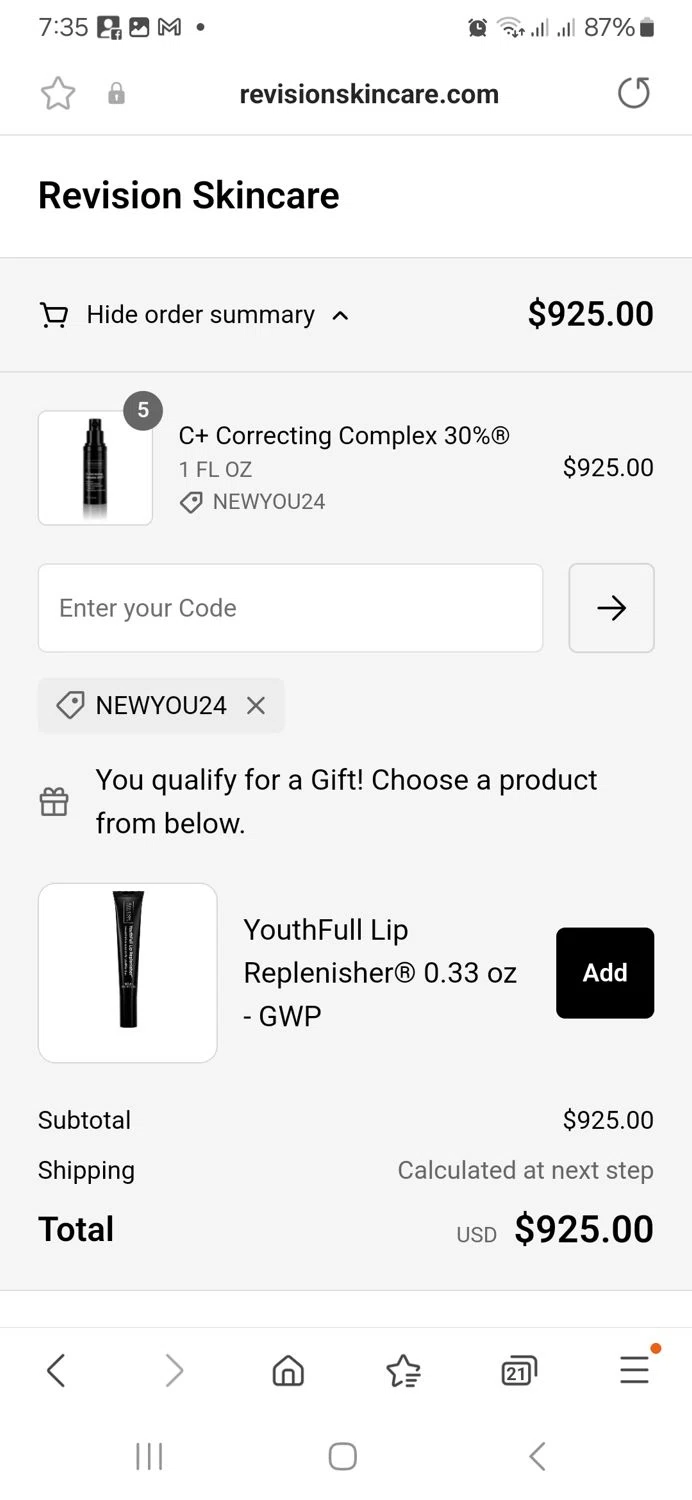692x1500 pixels.
Task: Collapse the Hide order summary chevron
Action: pos(340,316)
